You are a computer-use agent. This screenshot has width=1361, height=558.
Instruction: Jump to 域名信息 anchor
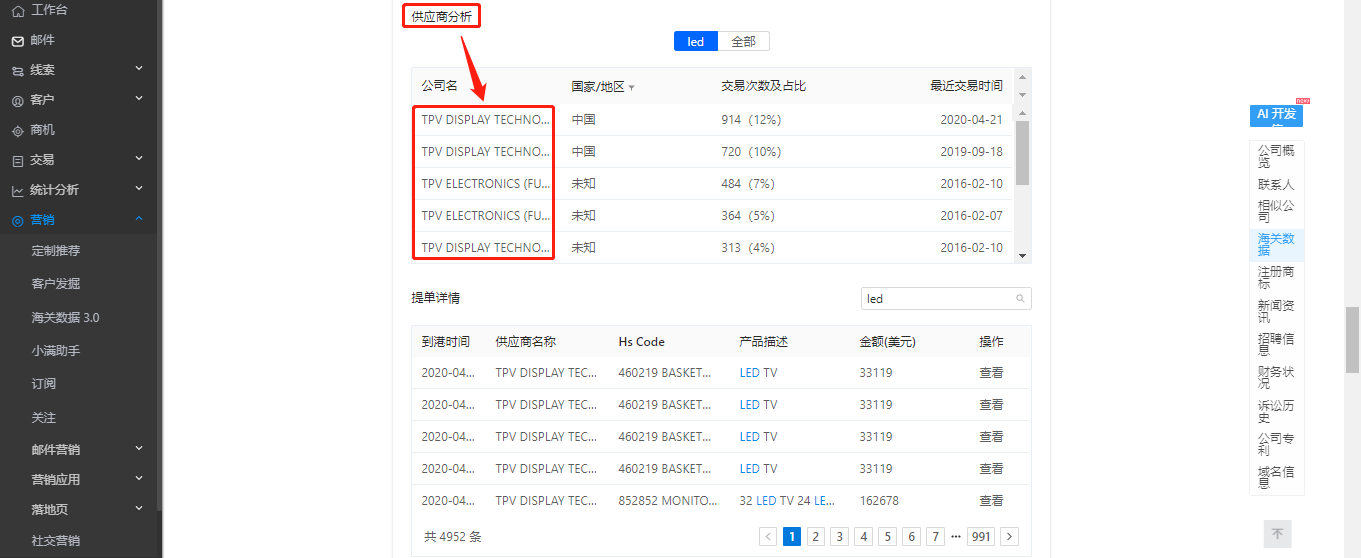1276,478
